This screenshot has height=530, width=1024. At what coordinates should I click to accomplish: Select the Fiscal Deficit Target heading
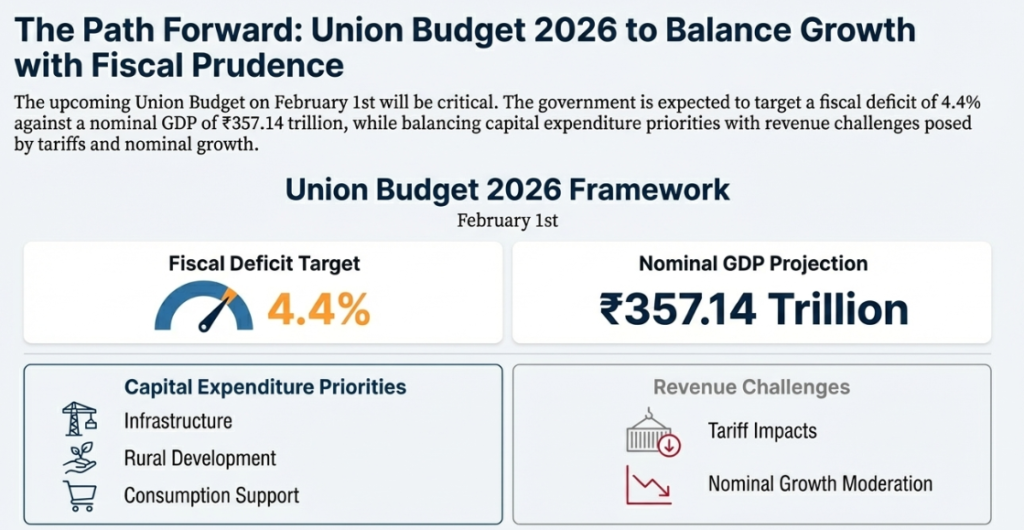click(264, 265)
